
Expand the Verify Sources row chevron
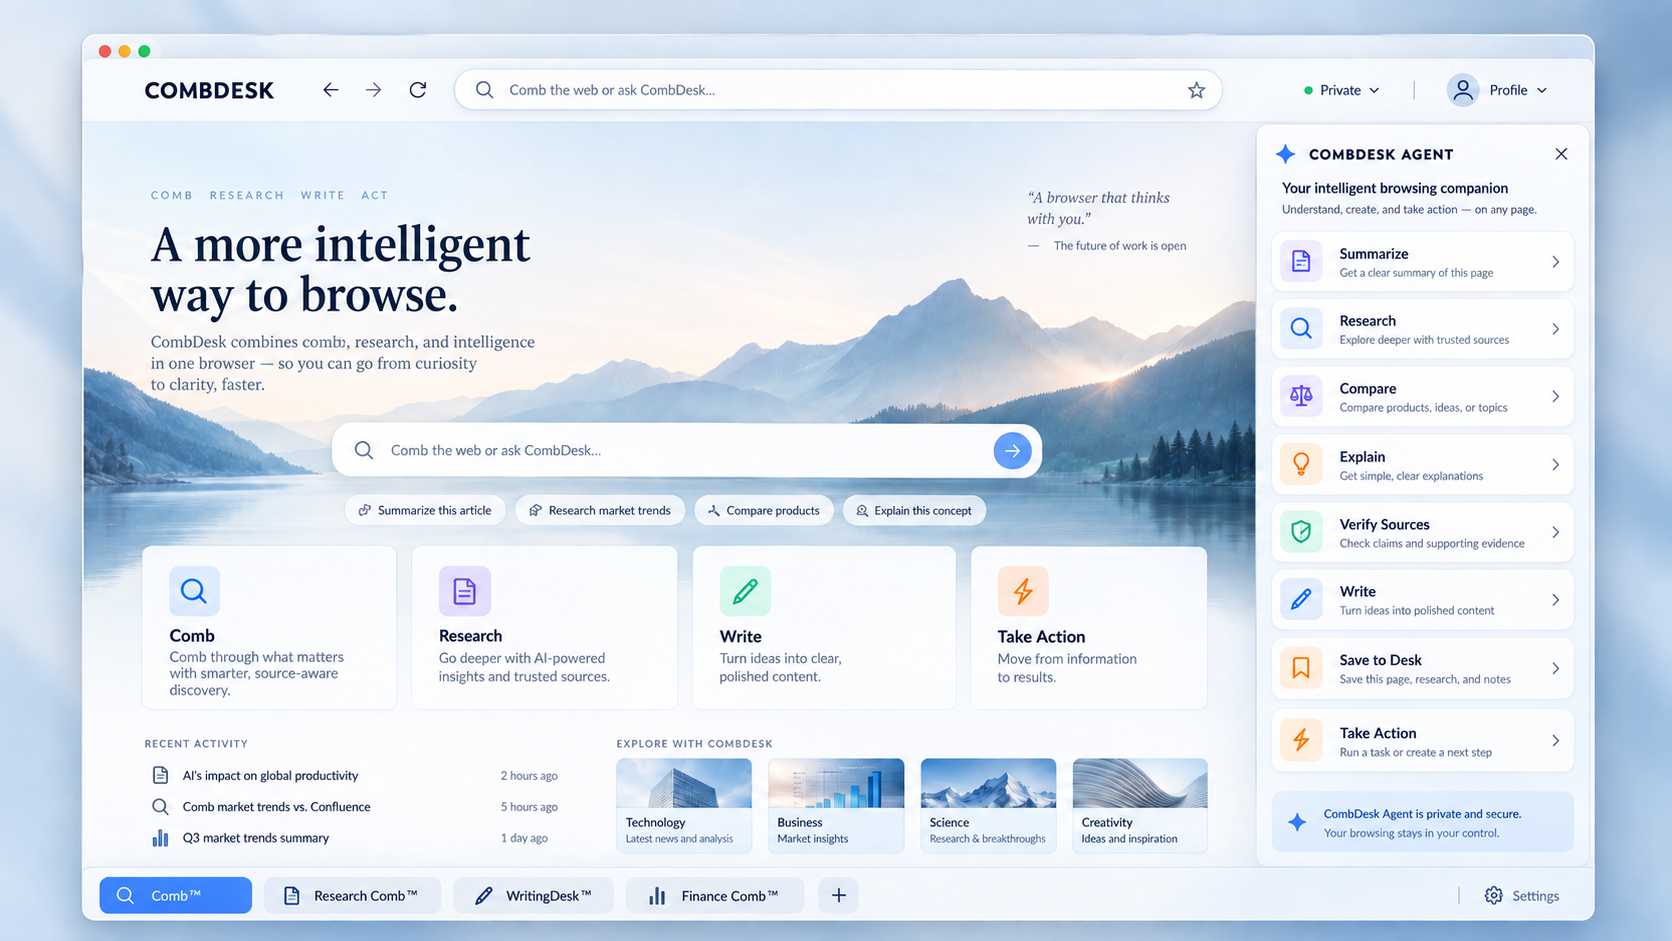coord(1555,532)
